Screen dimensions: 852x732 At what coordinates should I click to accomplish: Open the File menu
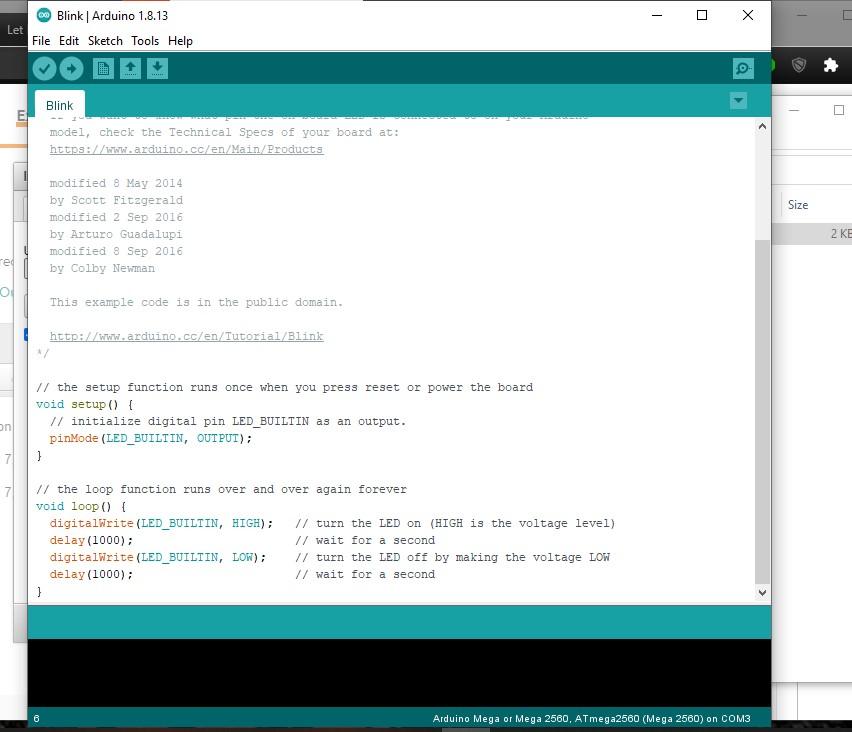point(40,41)
